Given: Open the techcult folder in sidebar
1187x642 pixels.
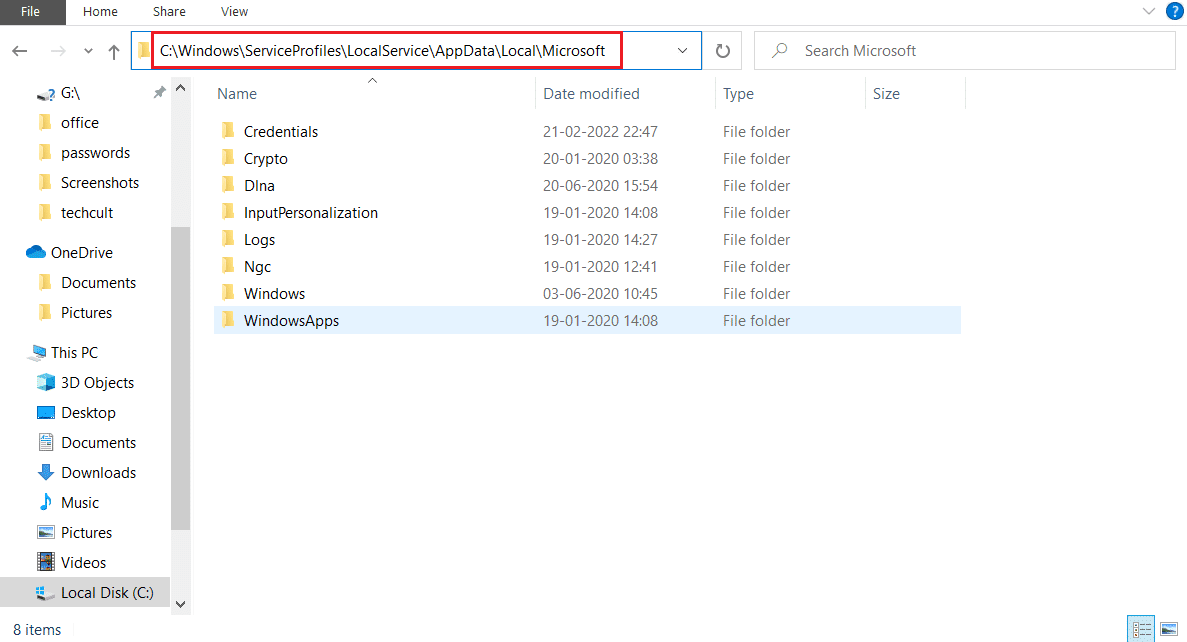Looking at the screenshot, I should [75, 213].
